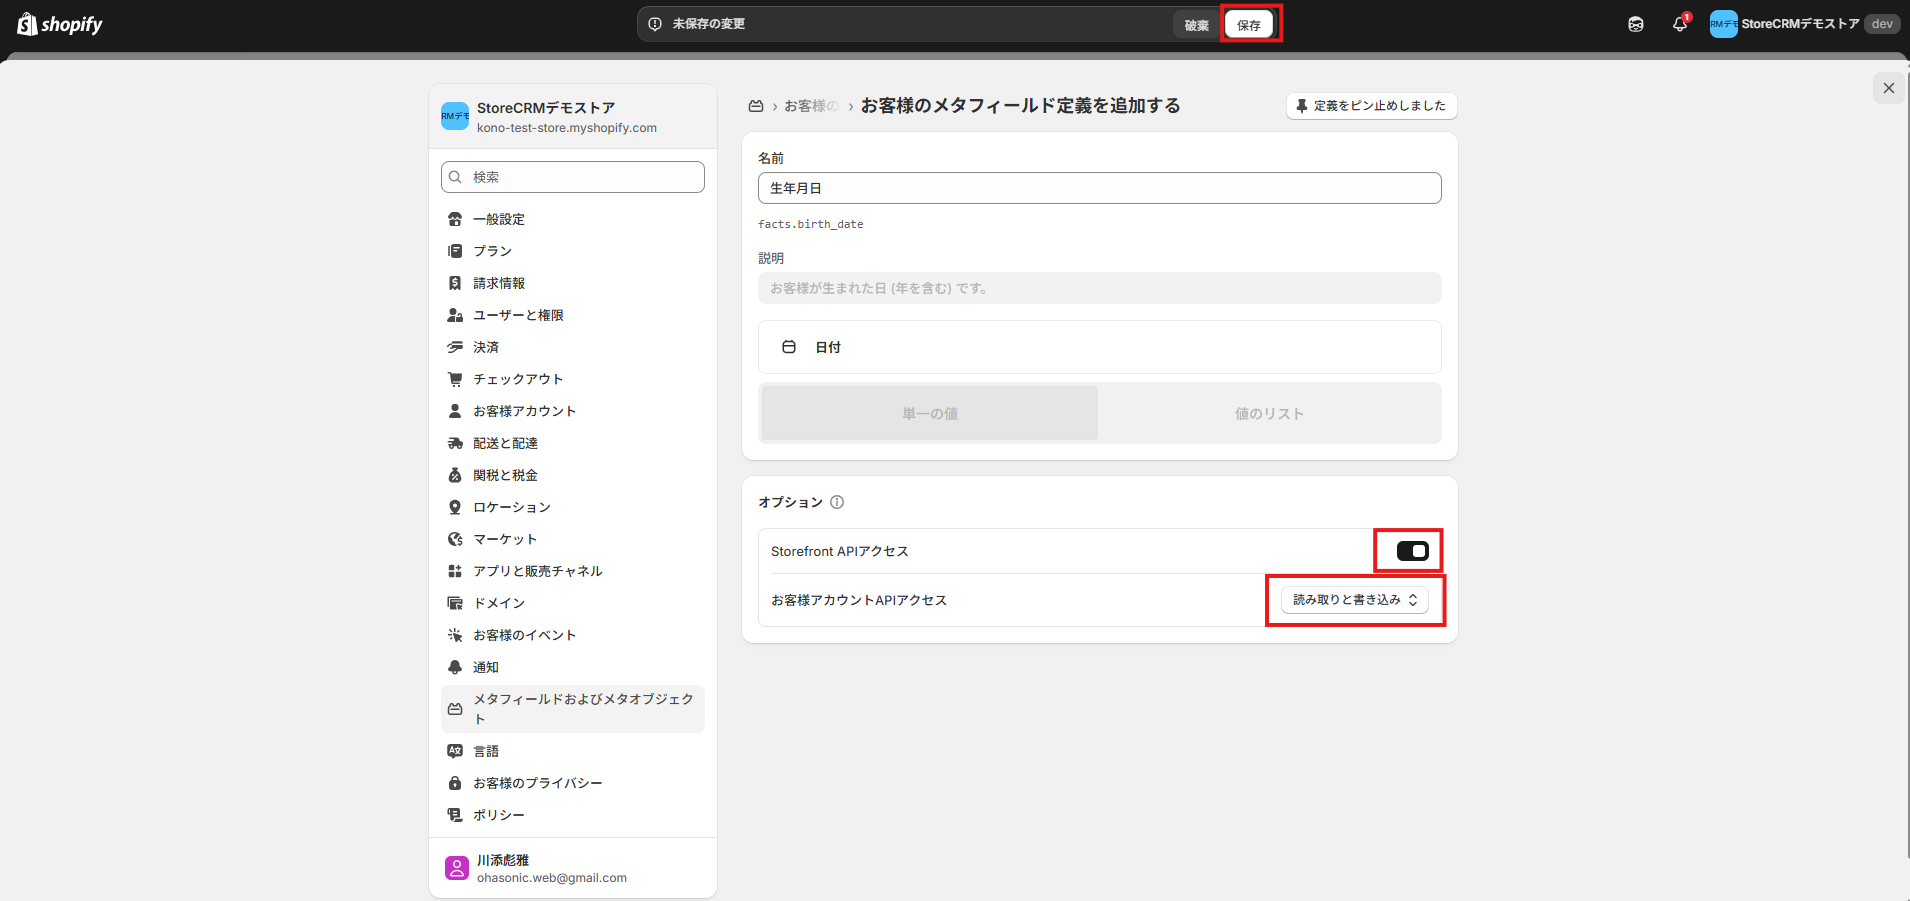Select the 単一の値 option

[x=930, y=413]
